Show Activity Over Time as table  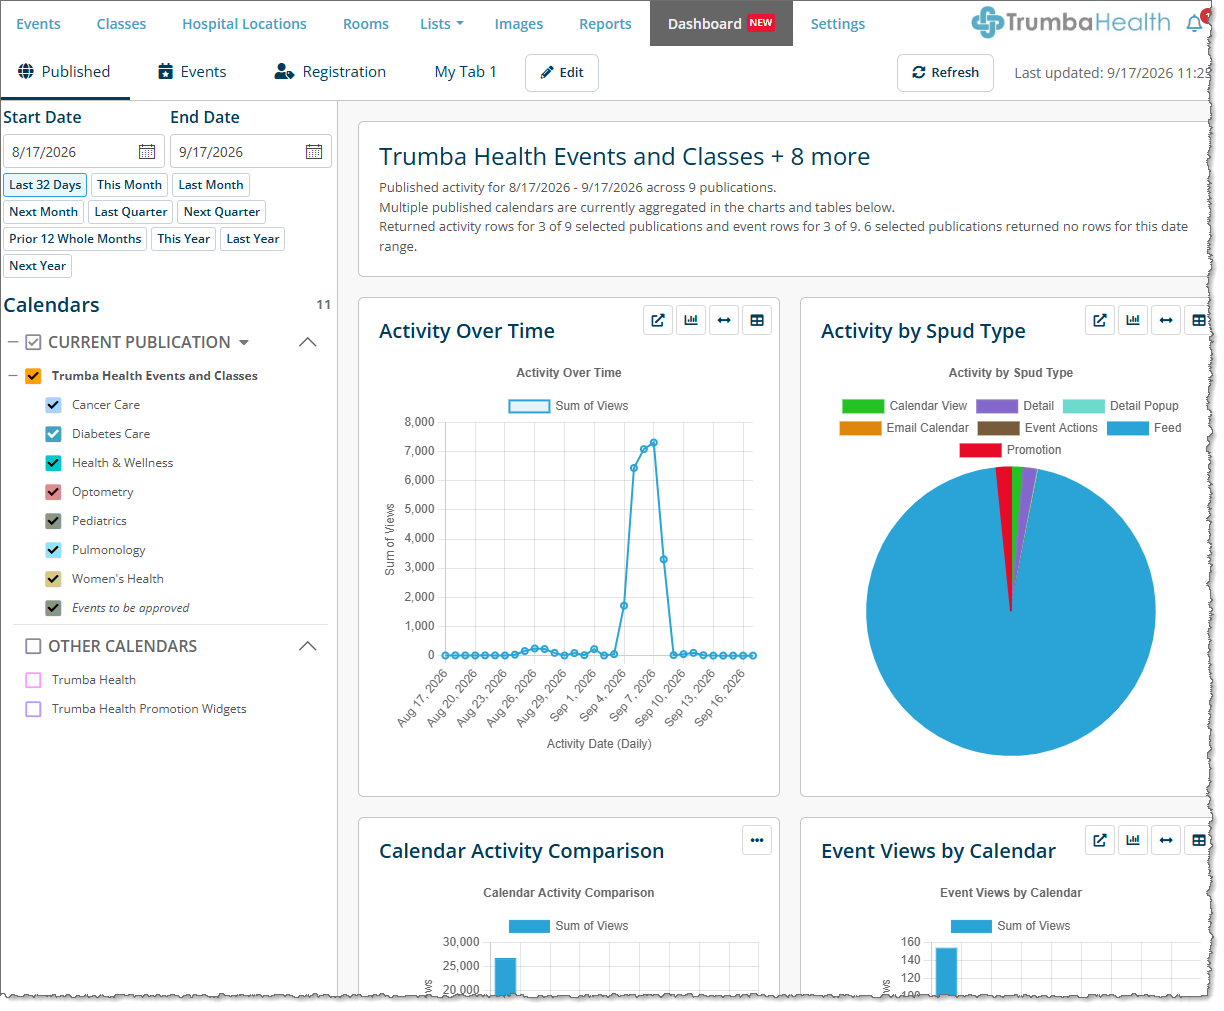[757, 320]
